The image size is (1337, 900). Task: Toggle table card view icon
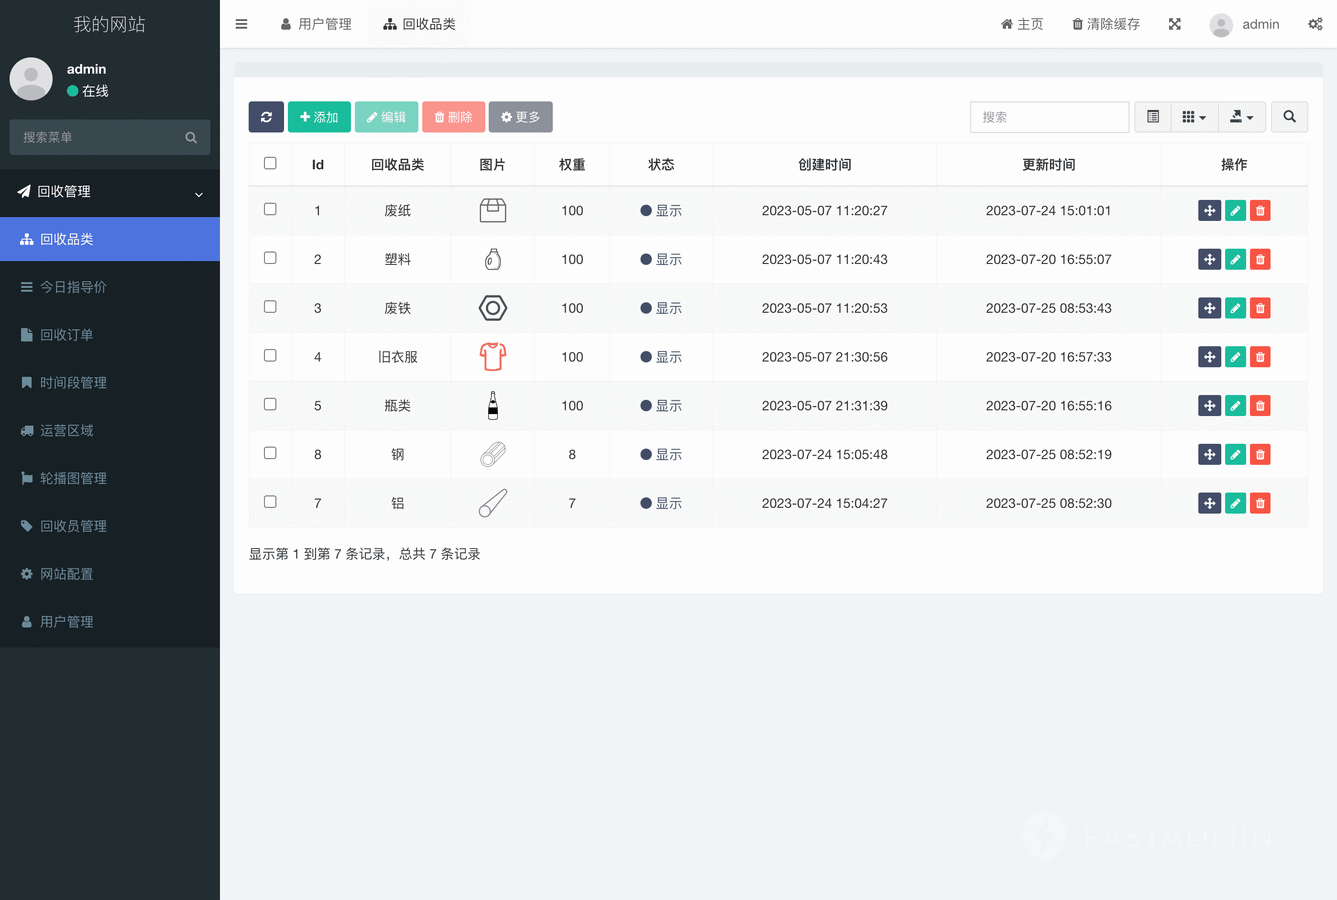(x=1153, y=117)
